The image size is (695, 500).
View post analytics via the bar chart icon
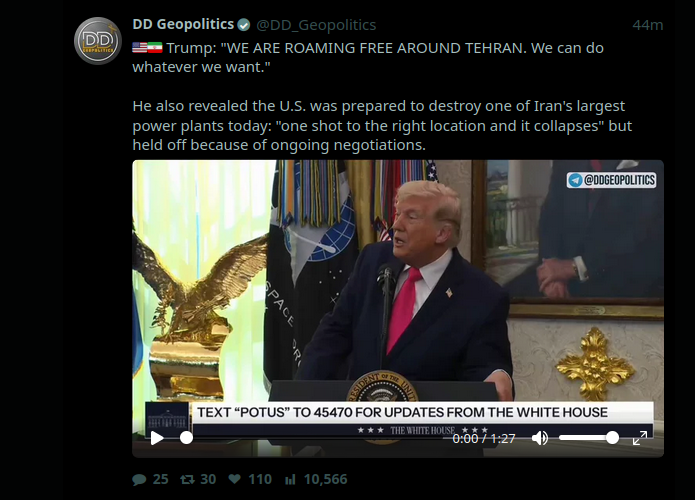click(290, 479)
